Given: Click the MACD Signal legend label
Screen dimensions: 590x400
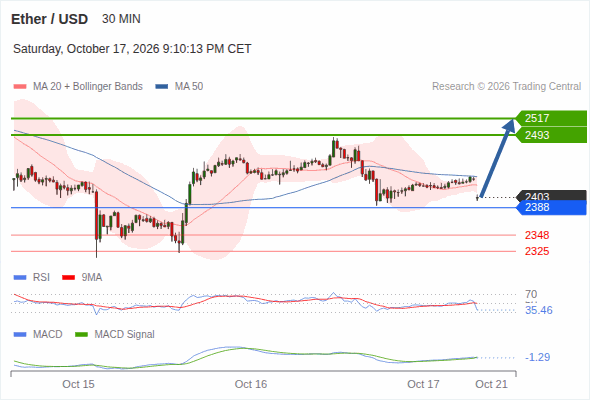Looking at the screenshot, I should 125,334.
